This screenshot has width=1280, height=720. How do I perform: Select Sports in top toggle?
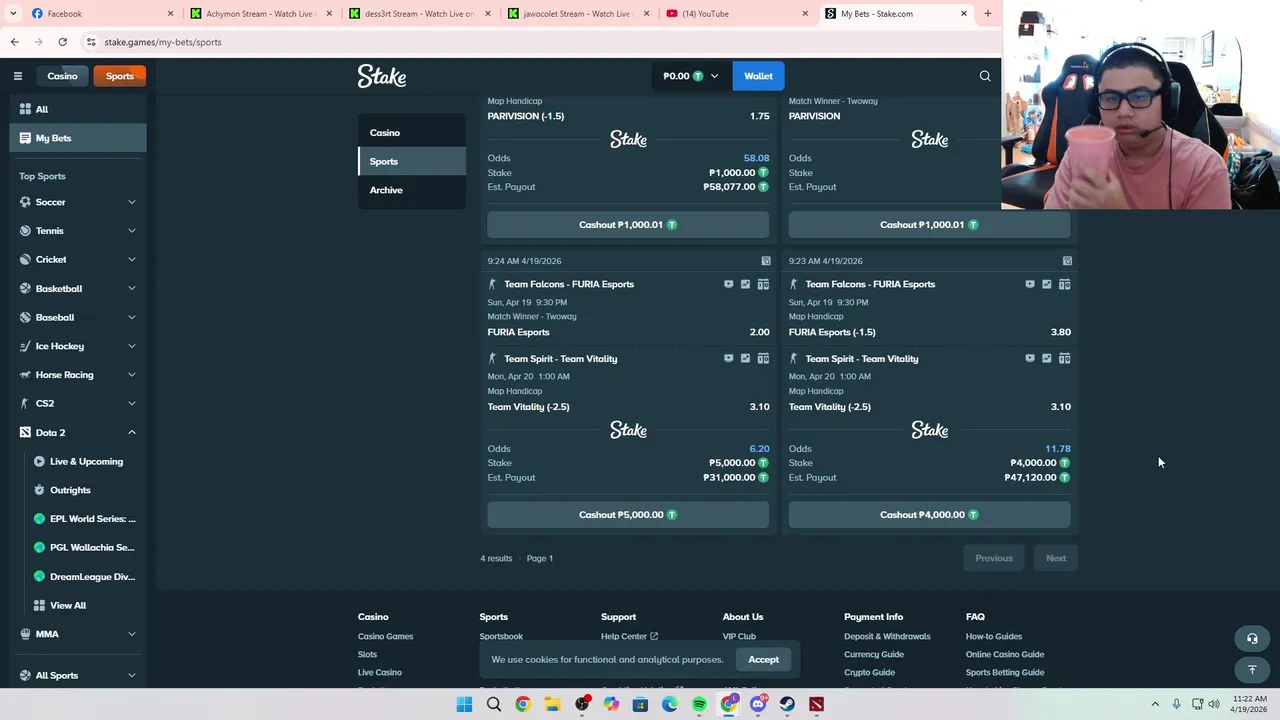120,76
